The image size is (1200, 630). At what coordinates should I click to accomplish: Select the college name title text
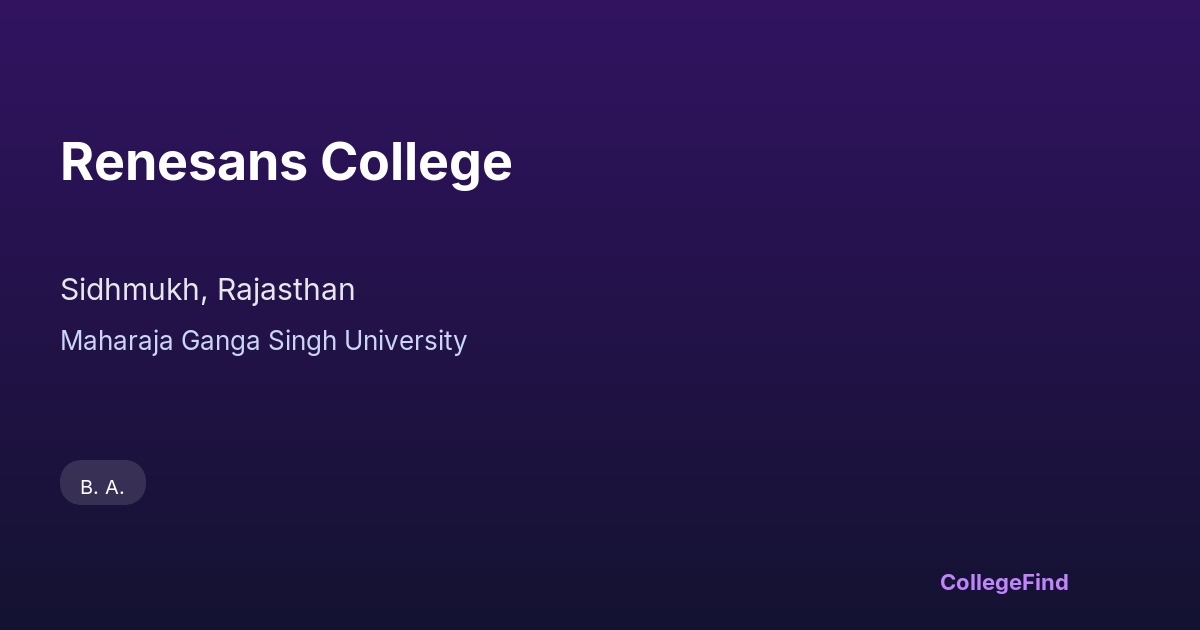[x=286, y=162]
